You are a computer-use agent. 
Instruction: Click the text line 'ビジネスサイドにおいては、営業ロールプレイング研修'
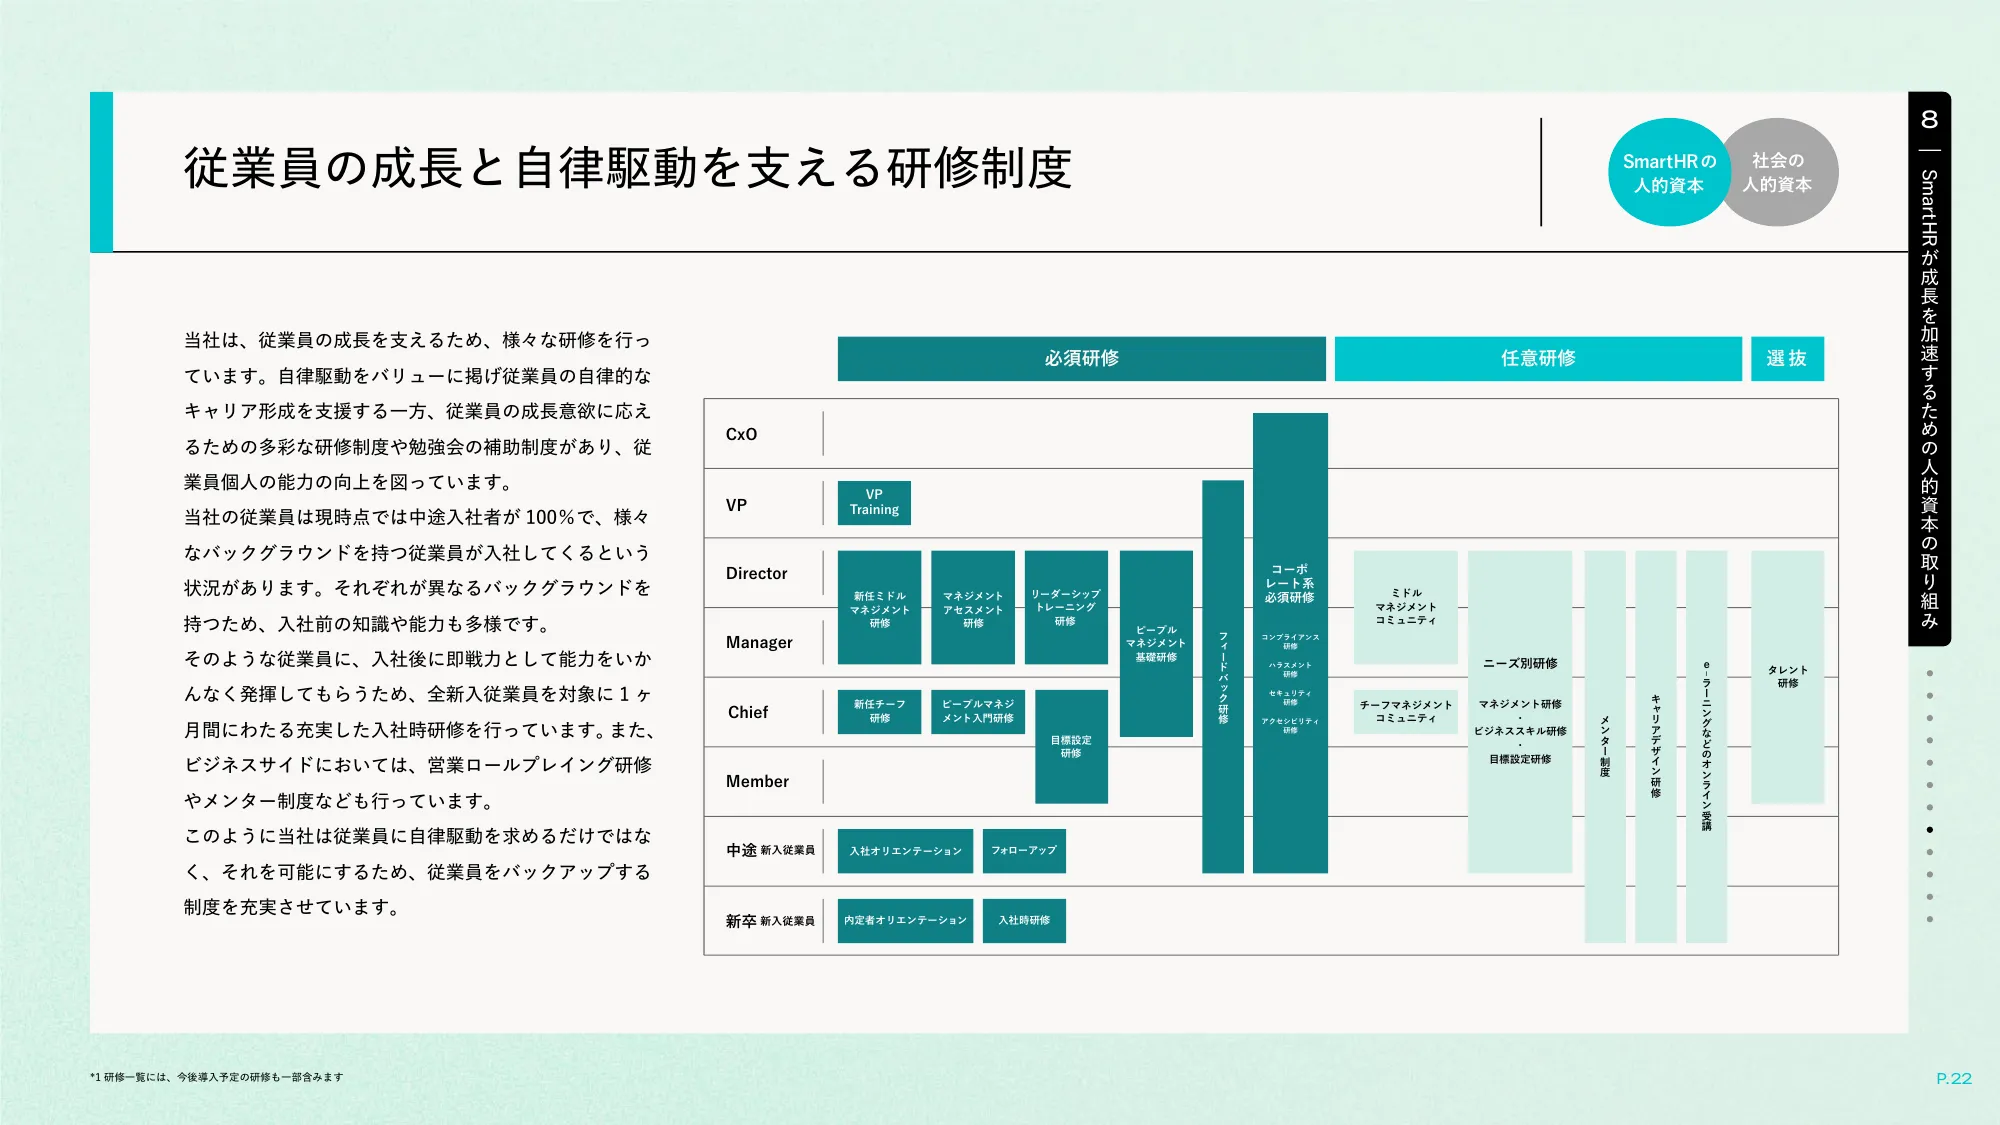(417, 765)
